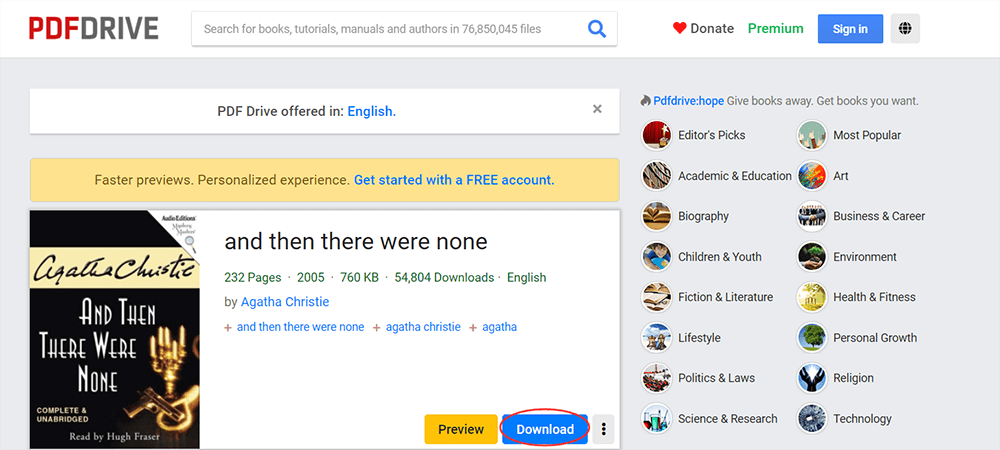
Task: Click the Download button
Action: (545, 429)
